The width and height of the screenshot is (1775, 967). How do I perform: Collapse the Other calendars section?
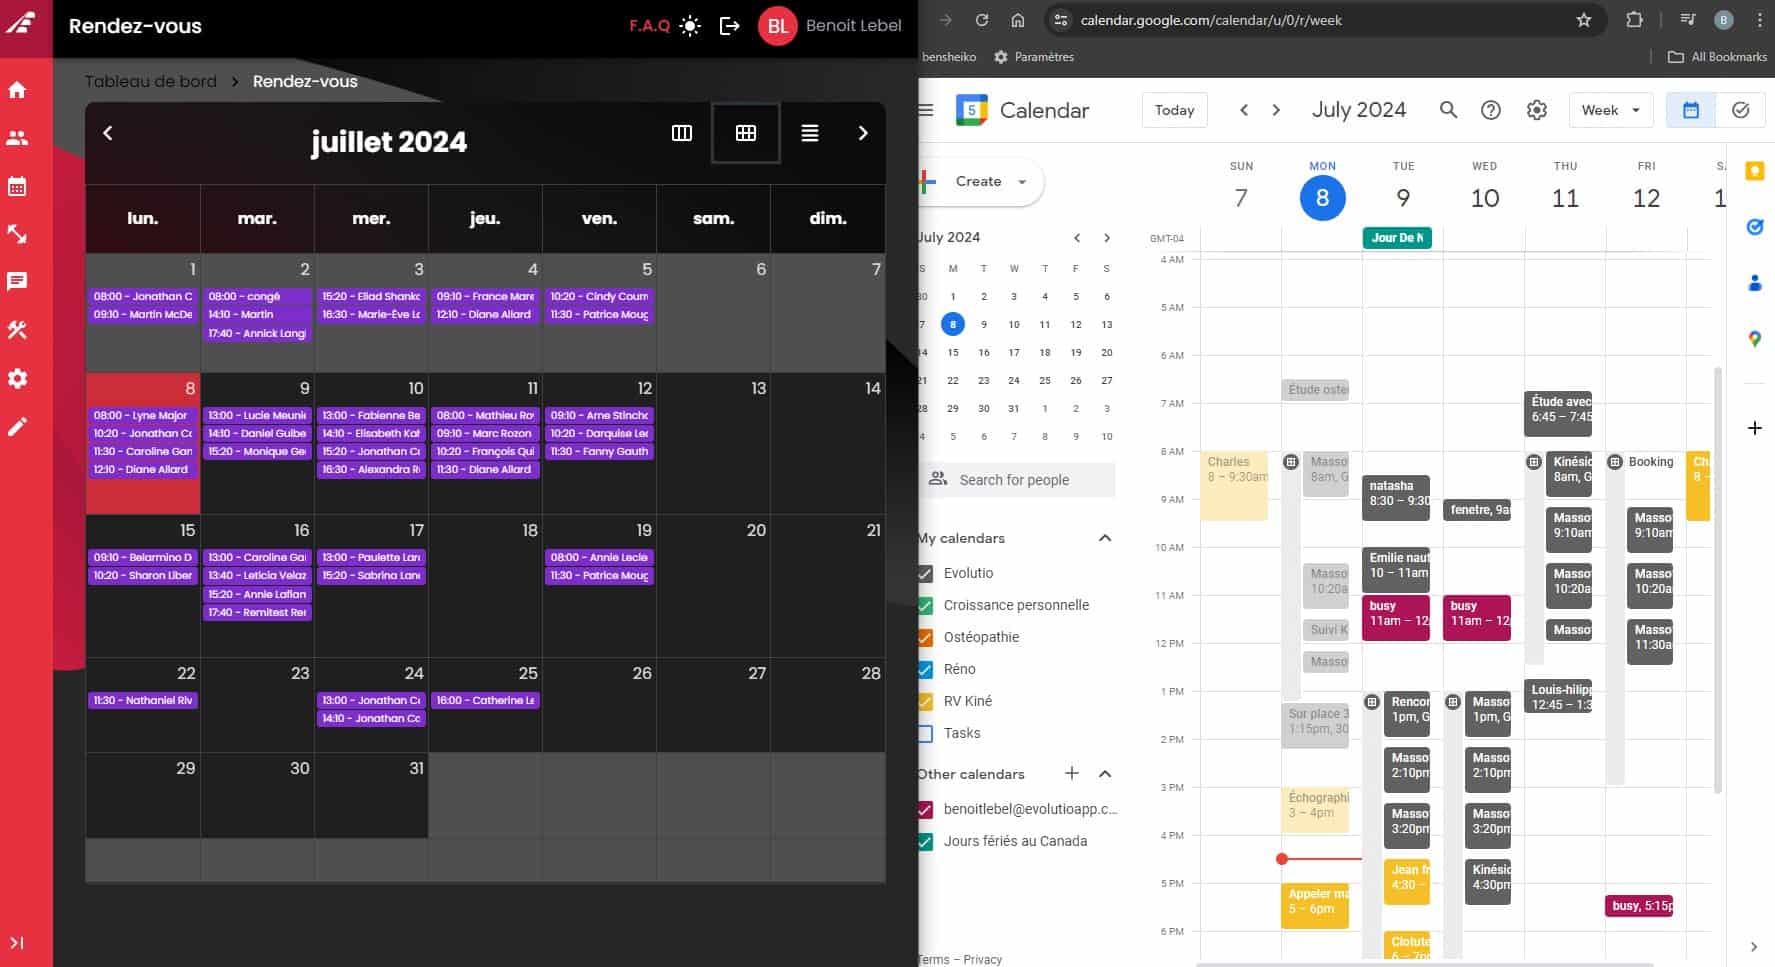click(x=1105, y=774)
